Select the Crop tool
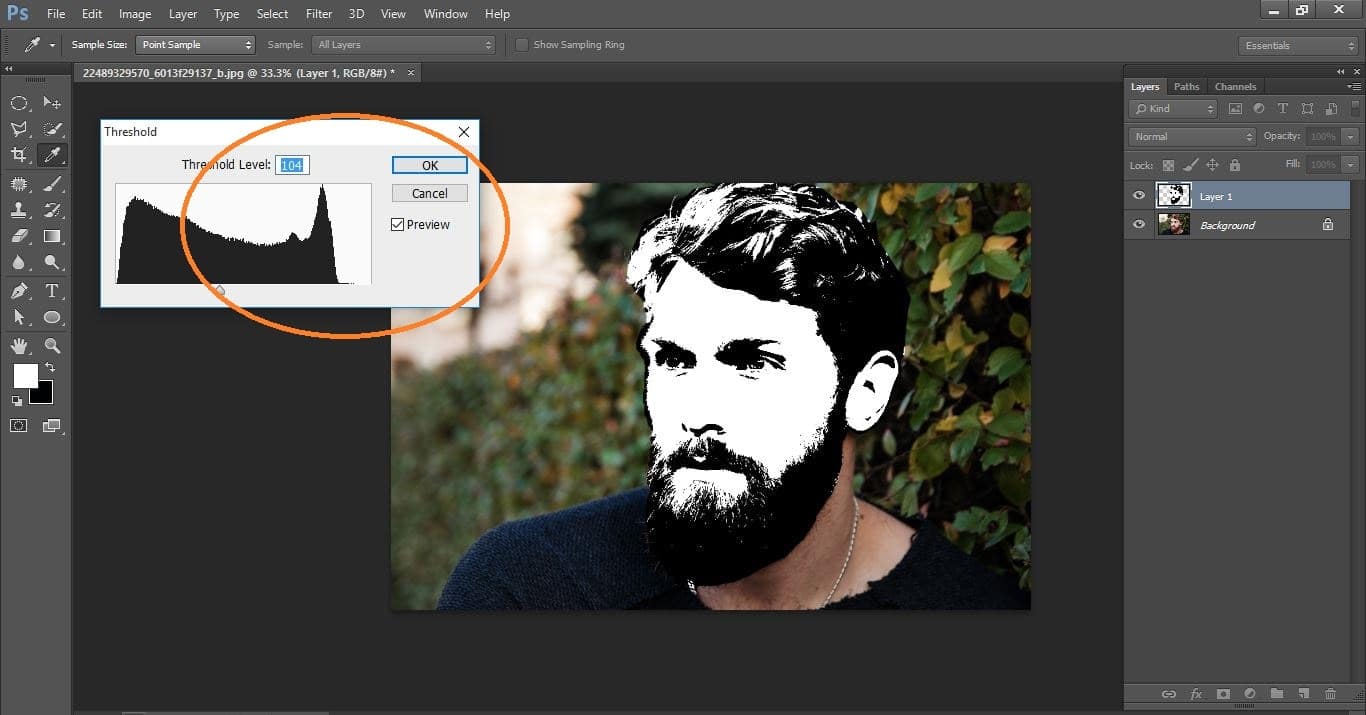 coord(20,156)
